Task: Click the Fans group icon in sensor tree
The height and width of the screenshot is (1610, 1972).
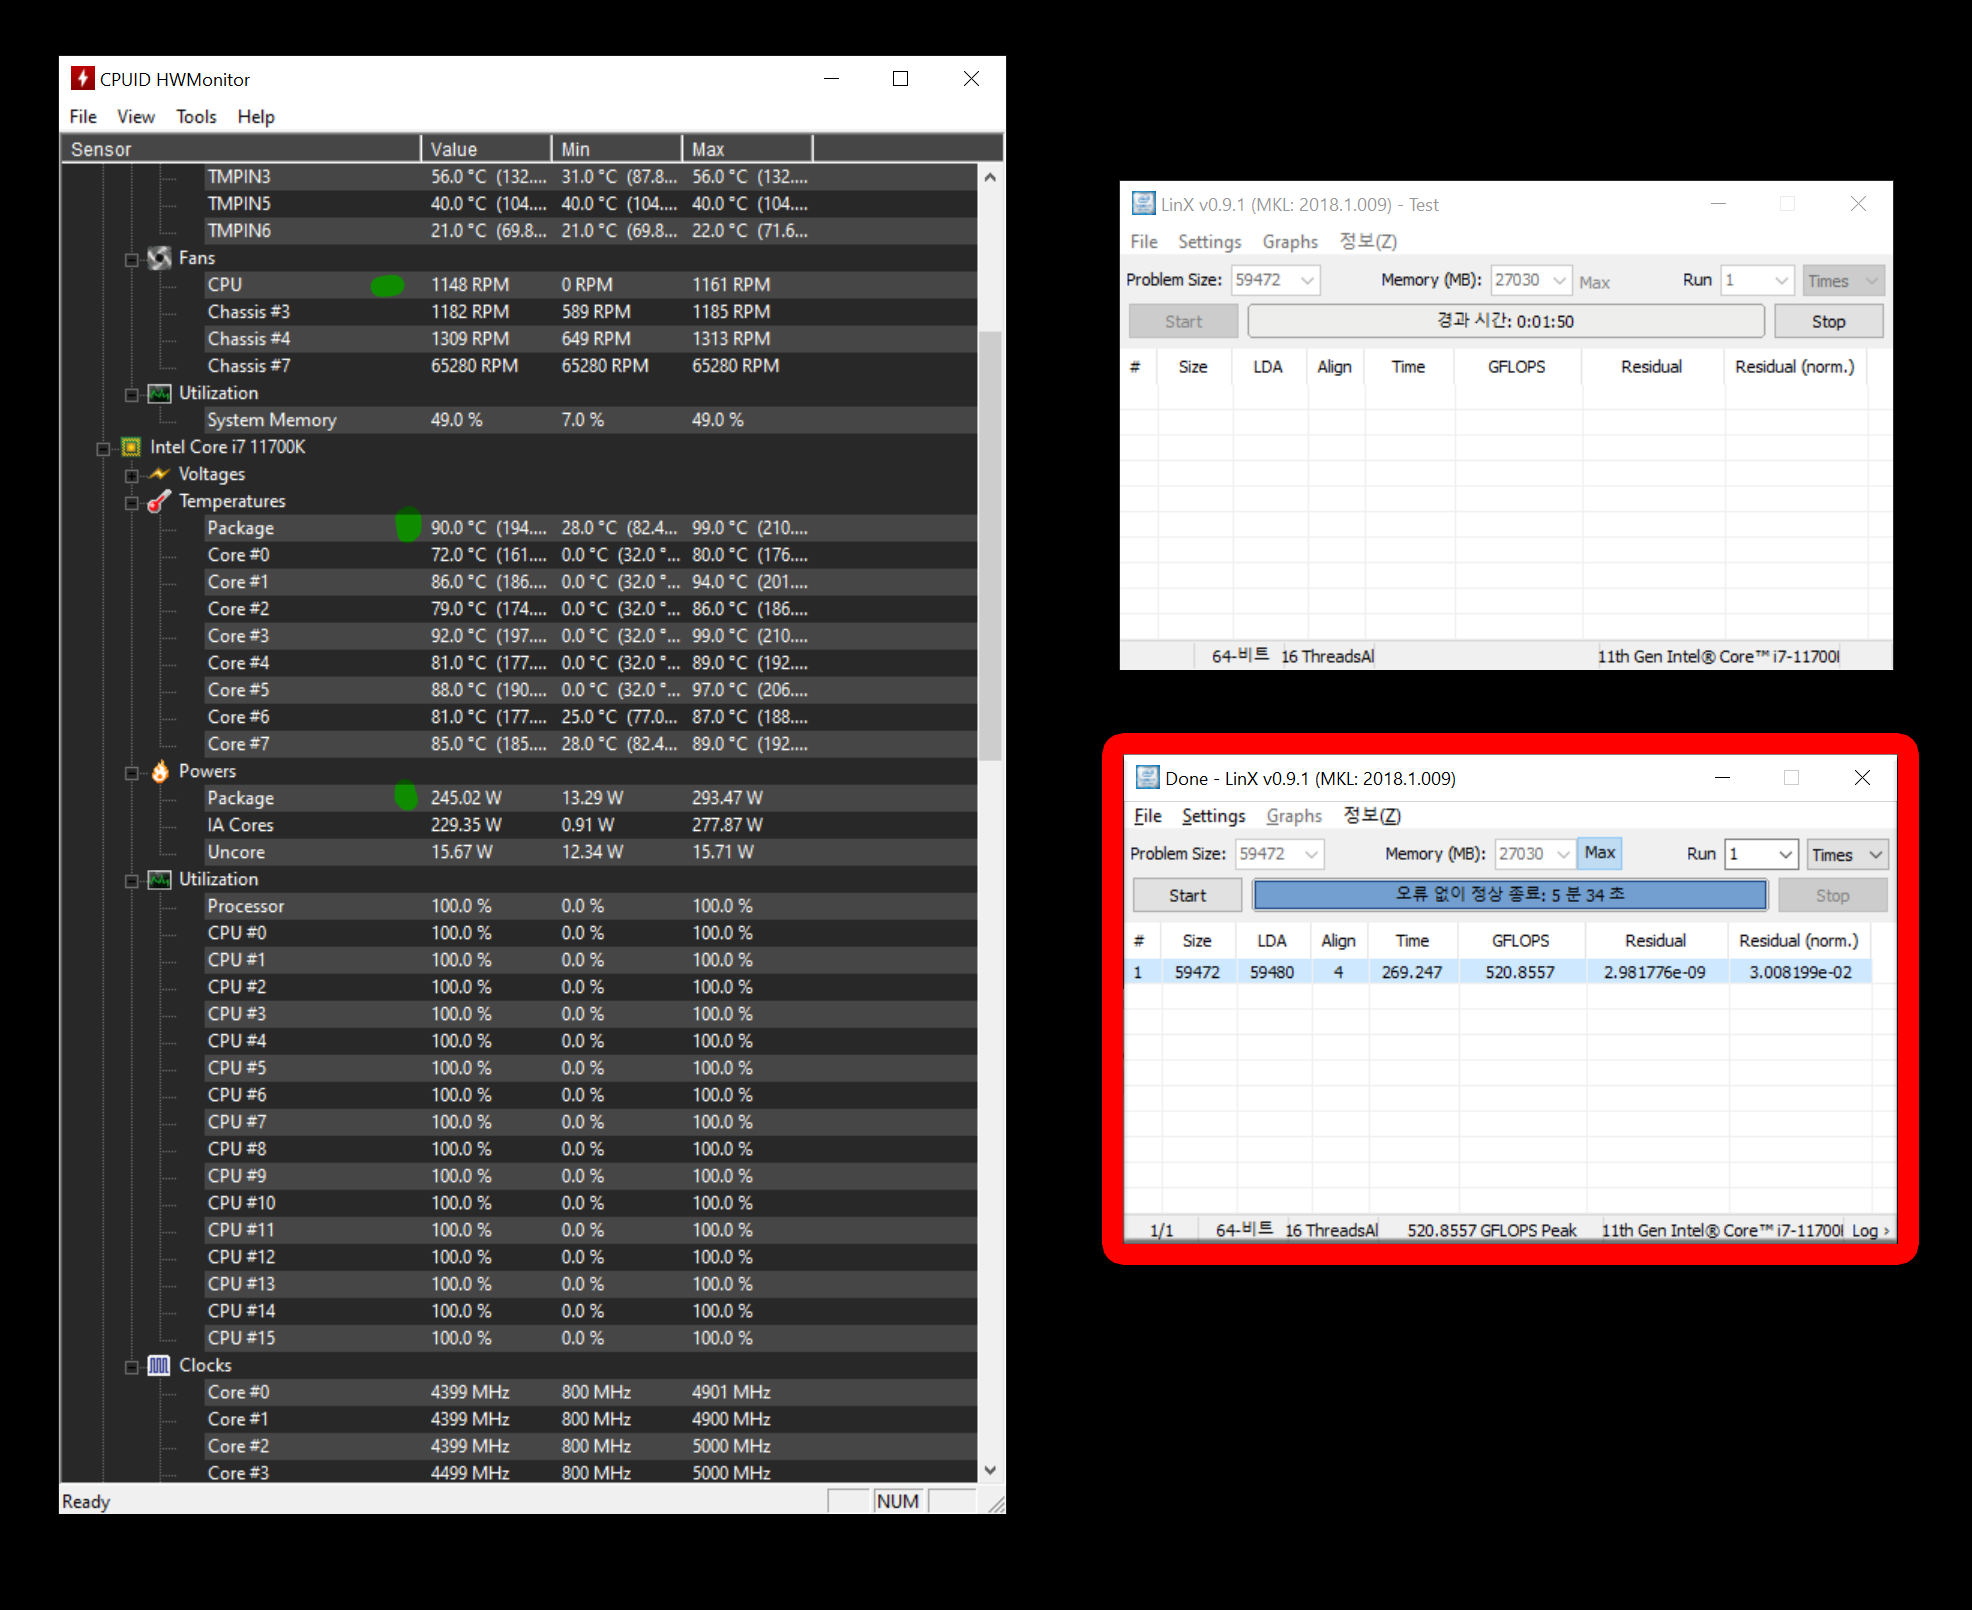Action: point(160,258)
